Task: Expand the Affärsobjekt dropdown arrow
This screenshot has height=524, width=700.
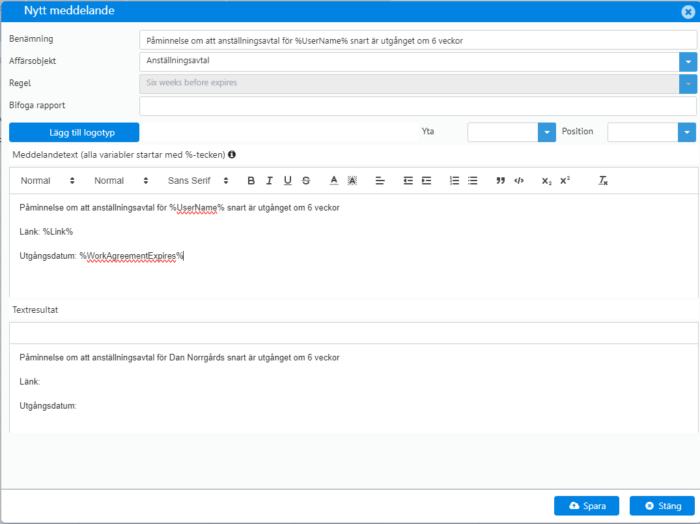Action: click(x=688, y=62)
